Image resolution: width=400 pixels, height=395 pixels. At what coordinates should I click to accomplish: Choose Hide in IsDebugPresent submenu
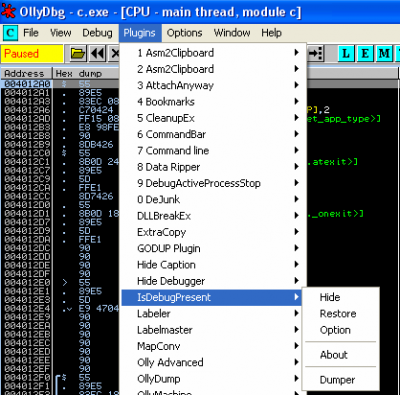point(341,297)
